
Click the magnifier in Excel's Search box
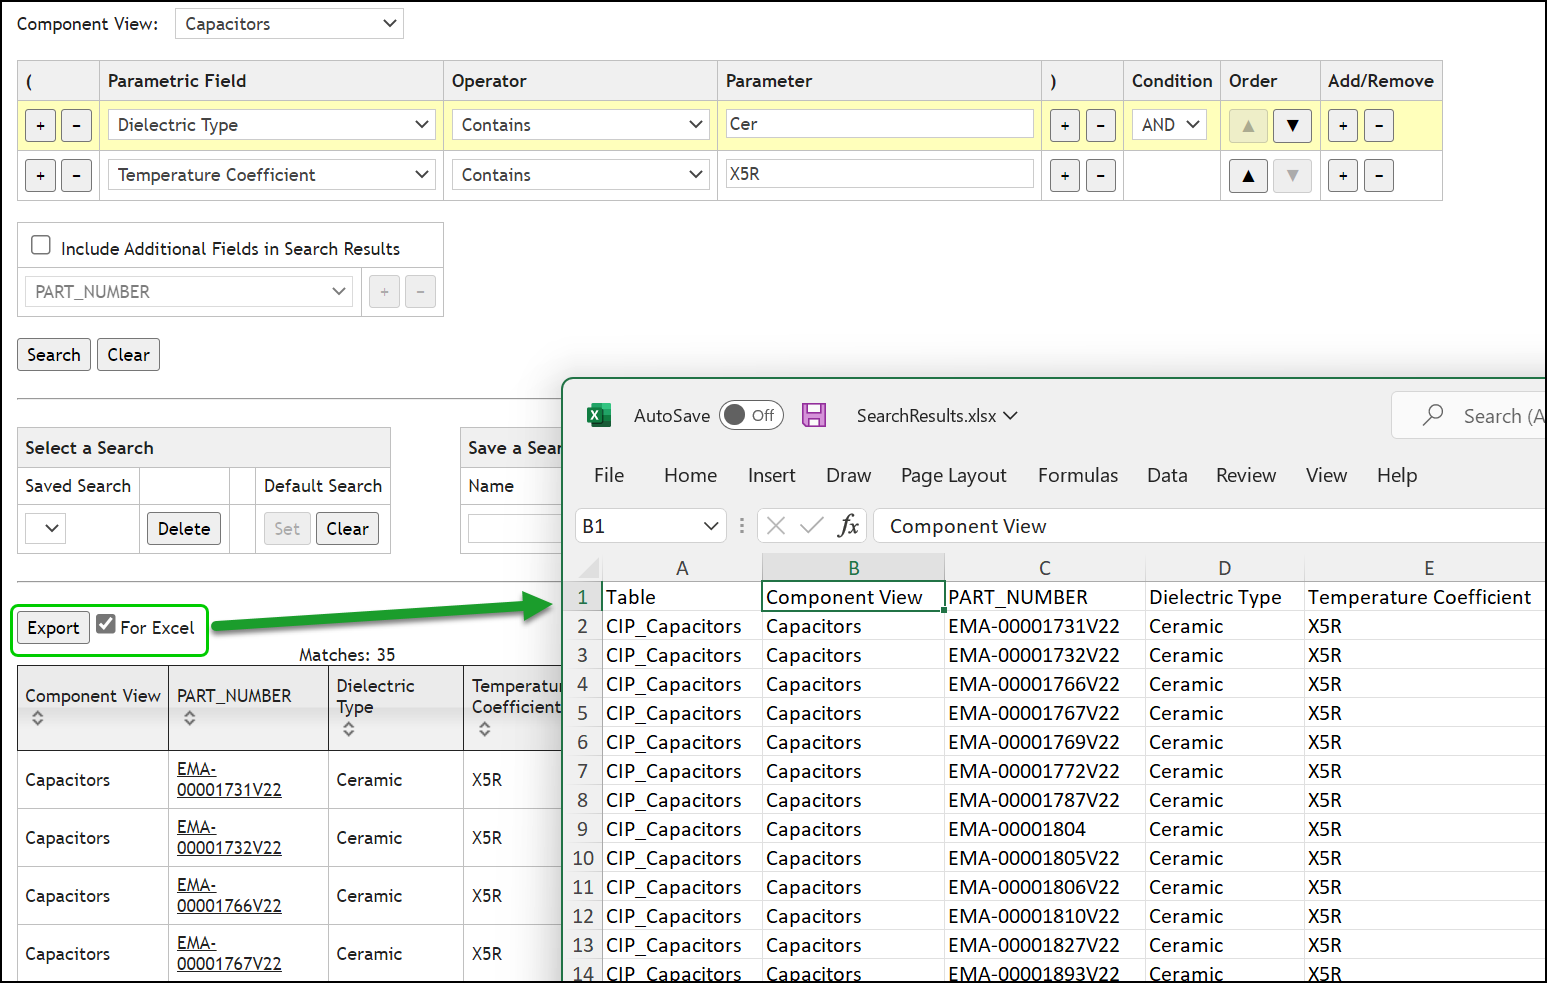click(x=1432, y=415)
